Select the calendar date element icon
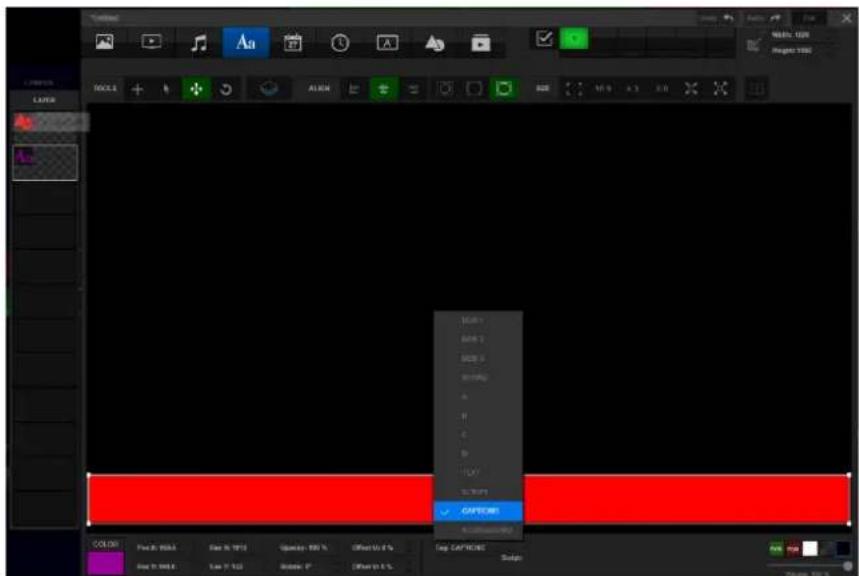Viewport: 859px width, 576px height. tap(293, 42)
